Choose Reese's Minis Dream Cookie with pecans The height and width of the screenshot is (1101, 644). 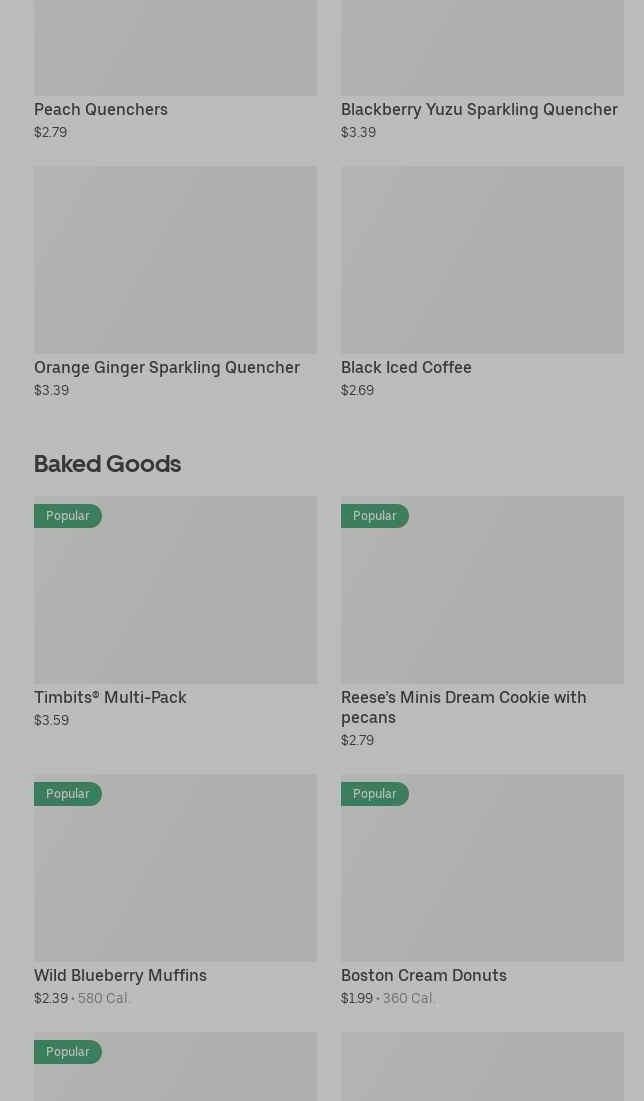[463, 707]
